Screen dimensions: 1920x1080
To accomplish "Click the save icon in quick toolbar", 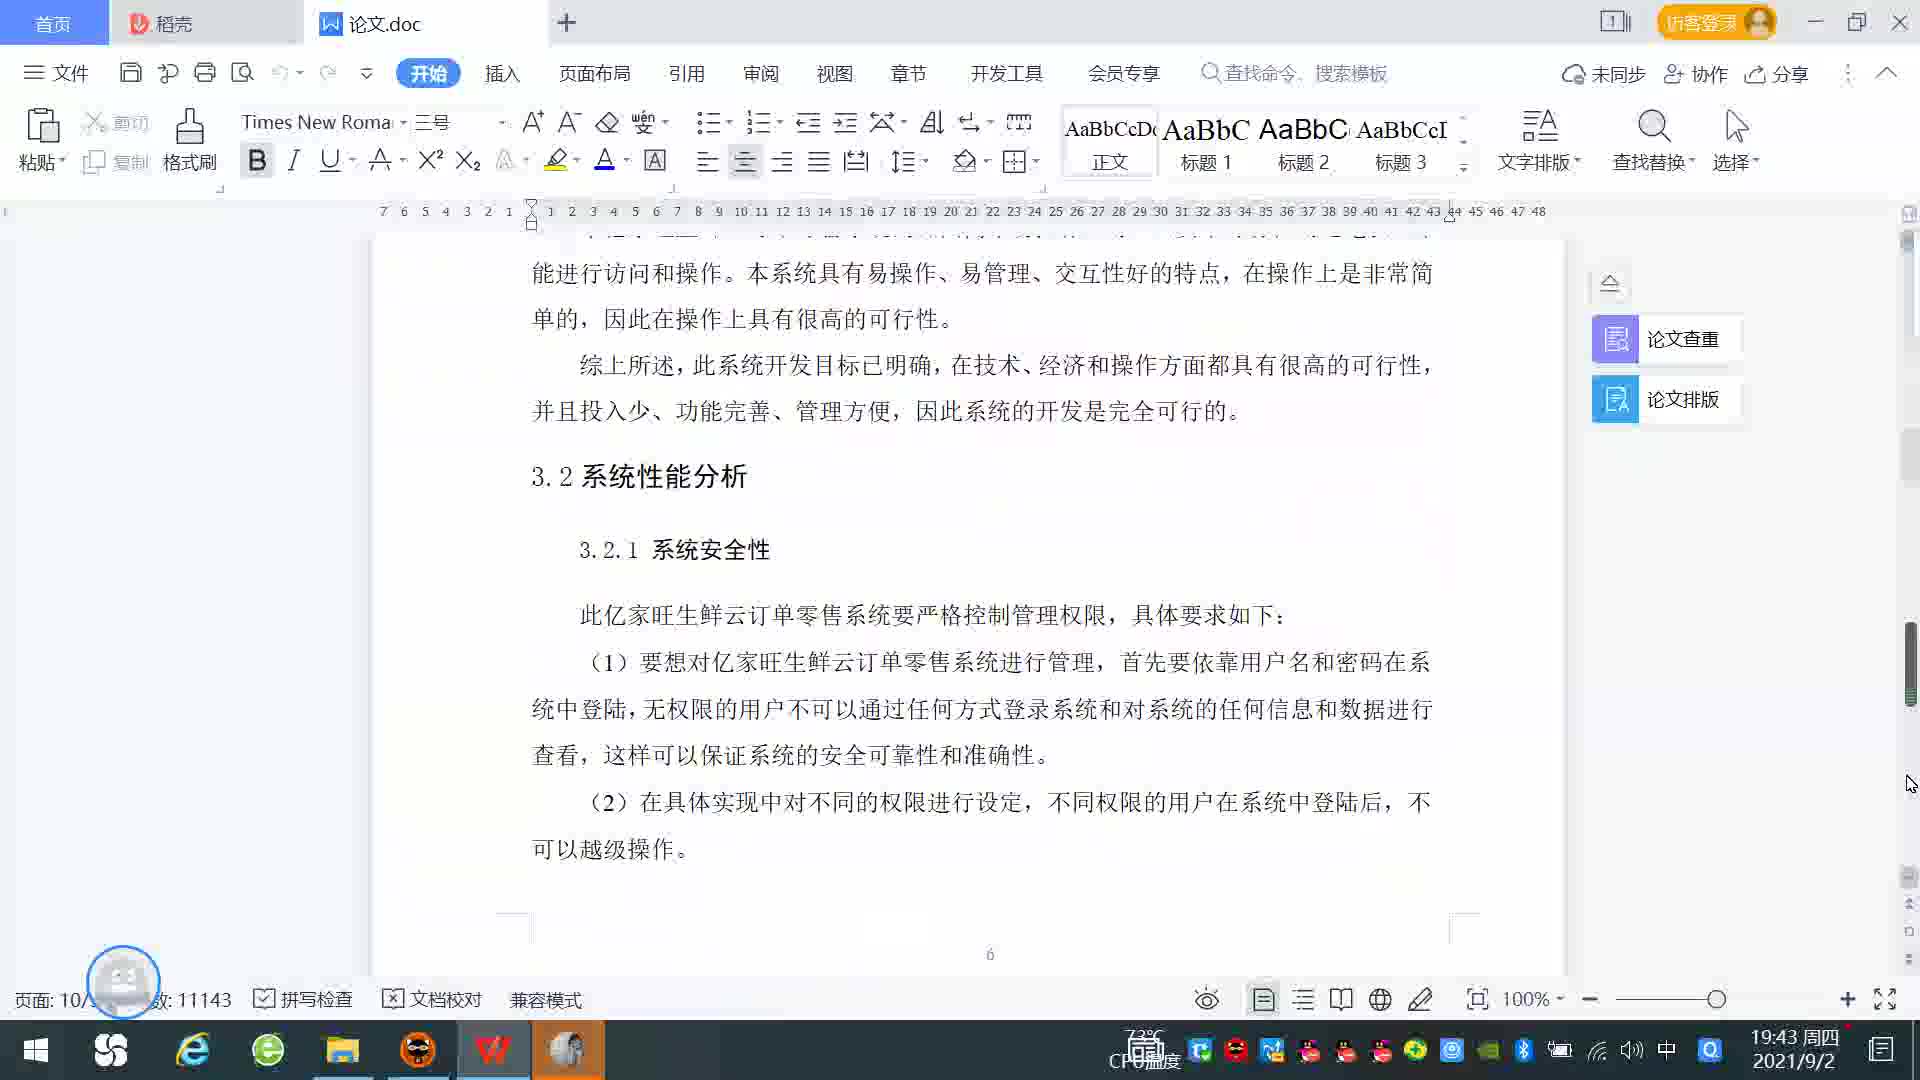I will point(130,73).
